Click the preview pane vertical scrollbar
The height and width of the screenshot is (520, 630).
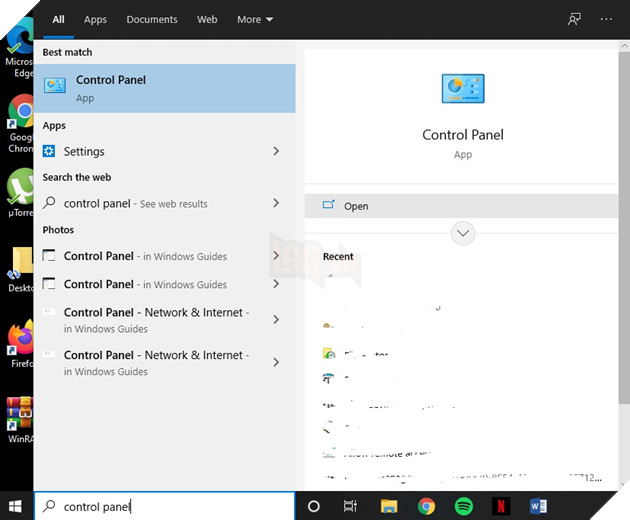pos(624,227)
